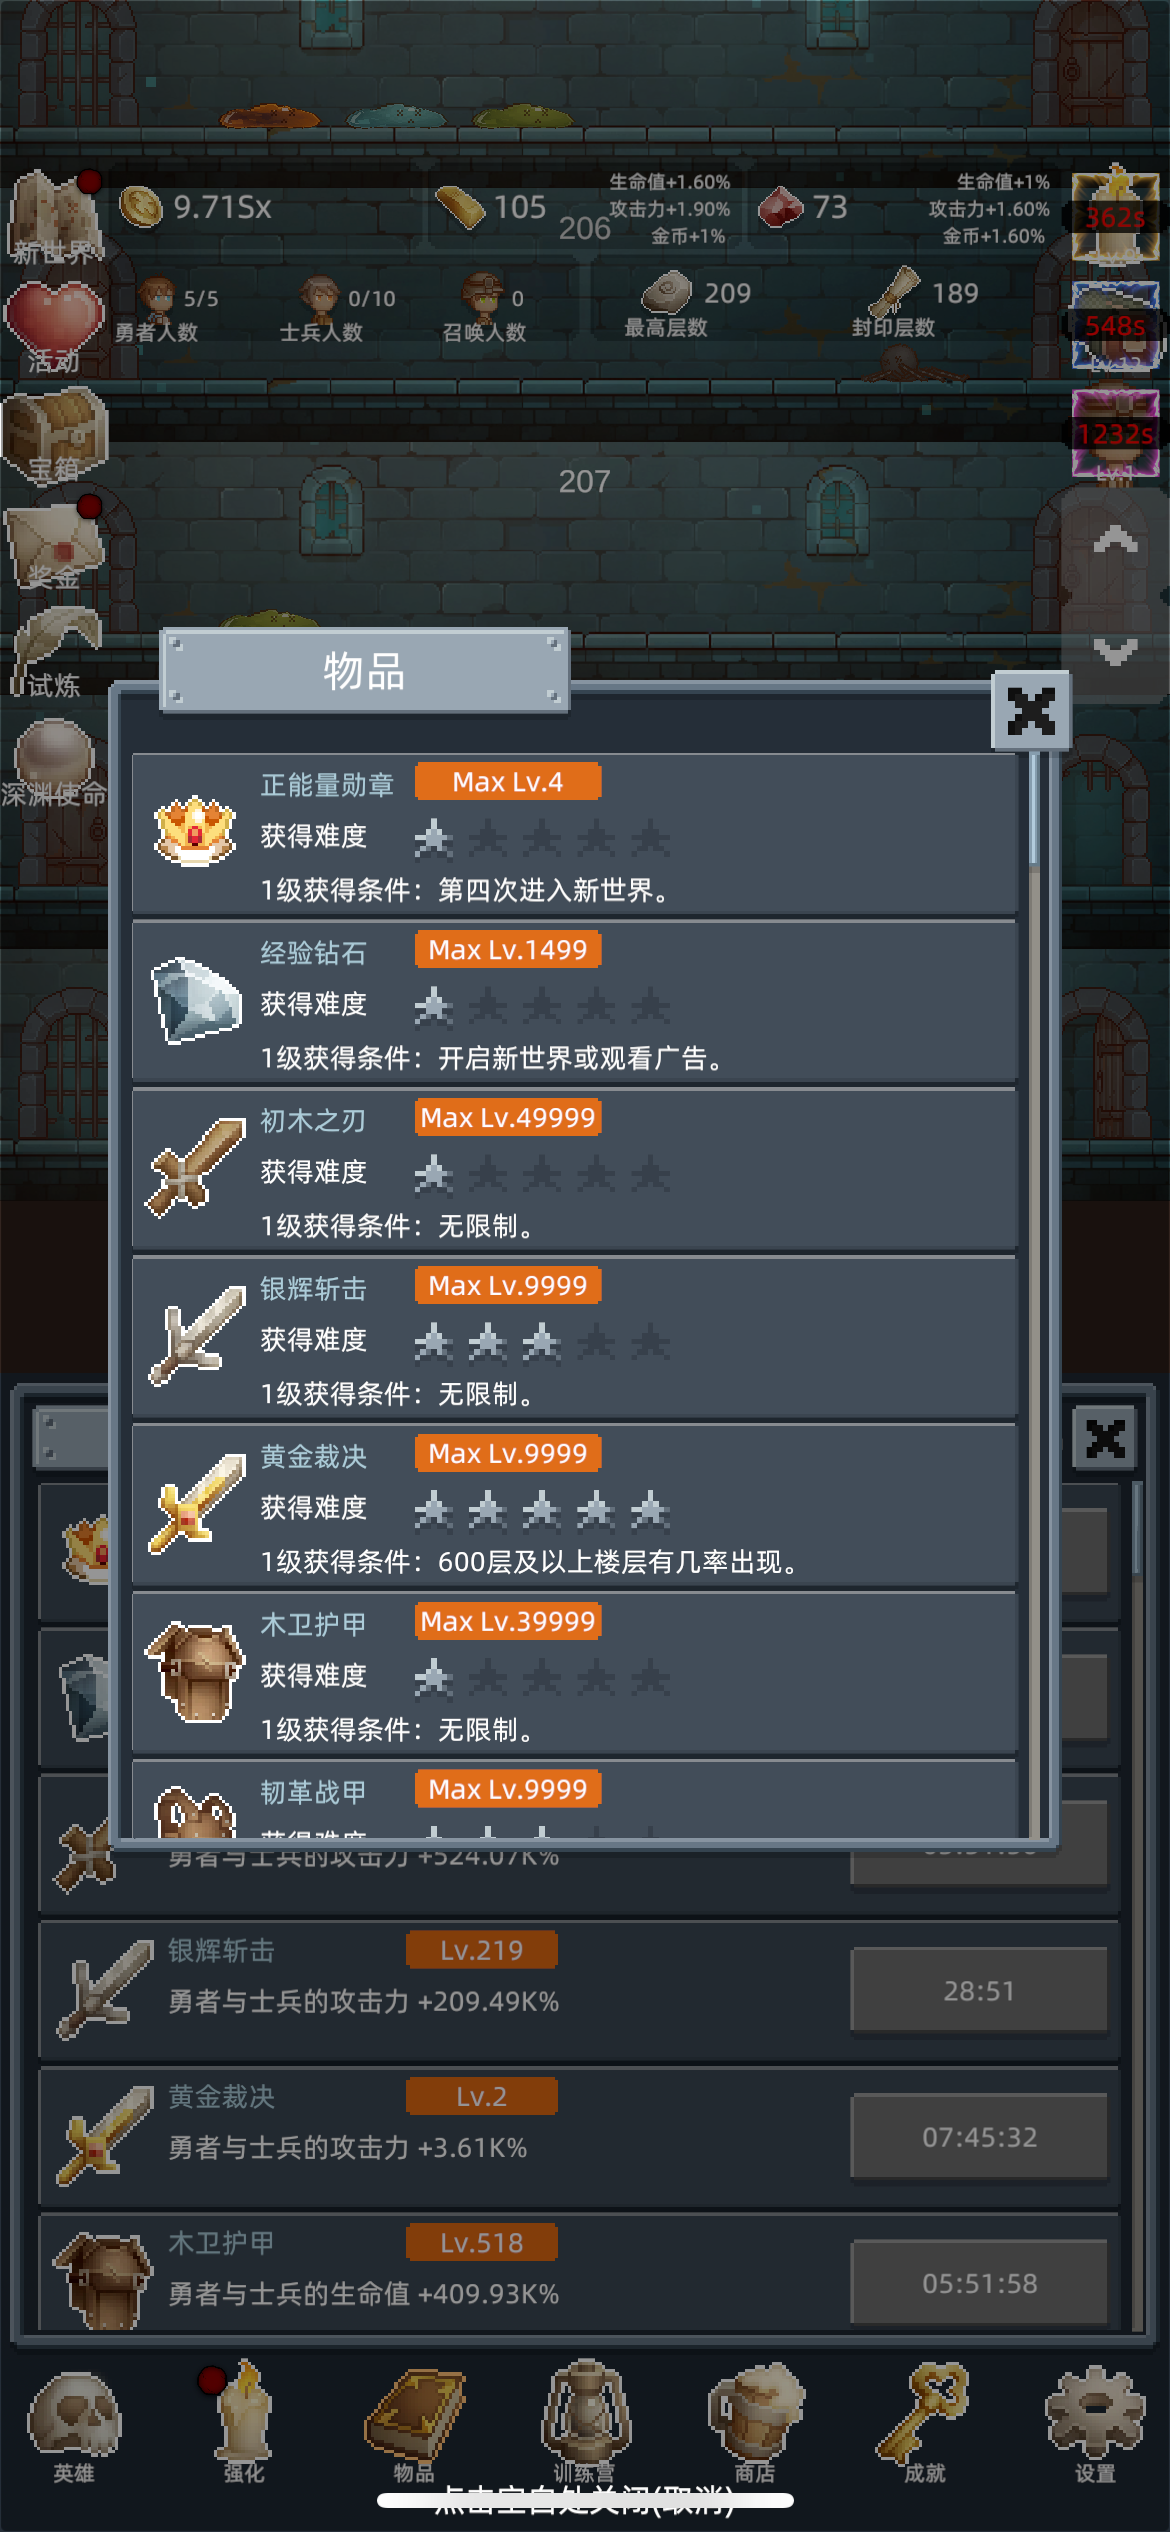Tap the 1232s timed buff icon
Screen dimensions: 1170x2532
pos(1115,434)
